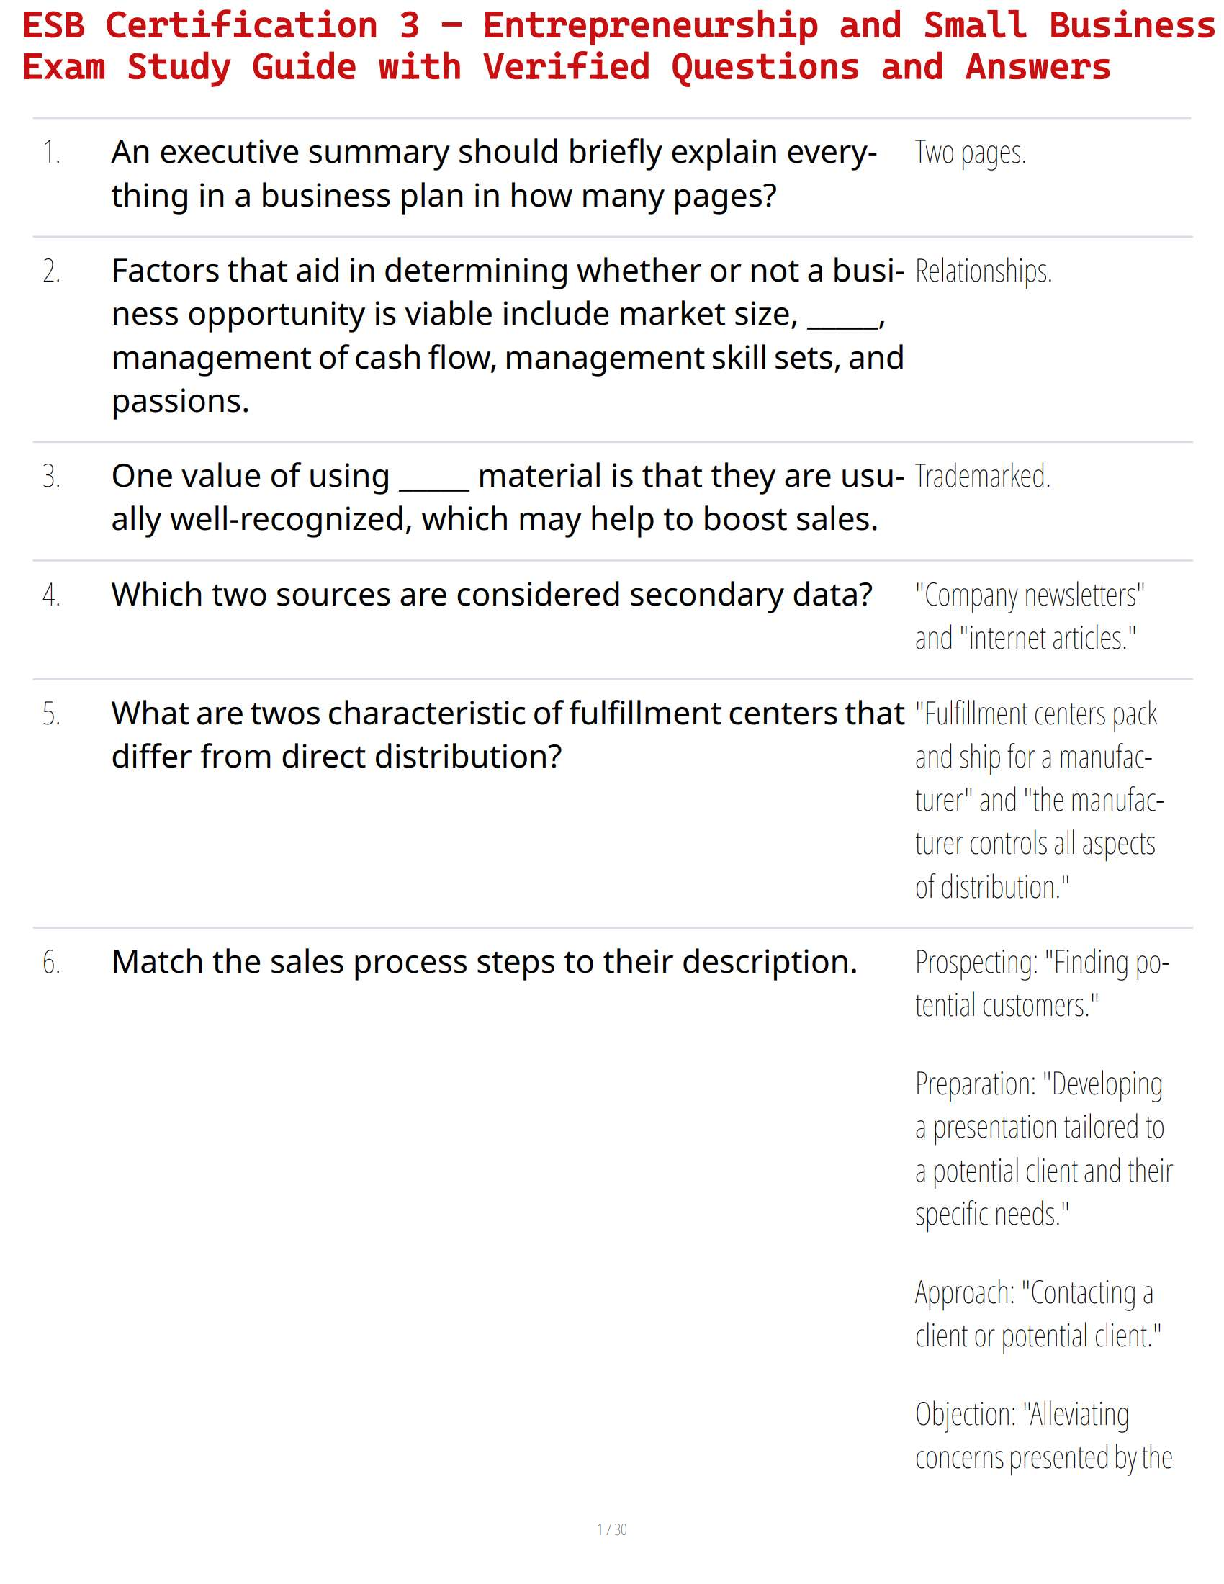Viewport: 1224px width, 1584px height.
Task: Click the Prospecting description answer
Action: pos(1041,984)
